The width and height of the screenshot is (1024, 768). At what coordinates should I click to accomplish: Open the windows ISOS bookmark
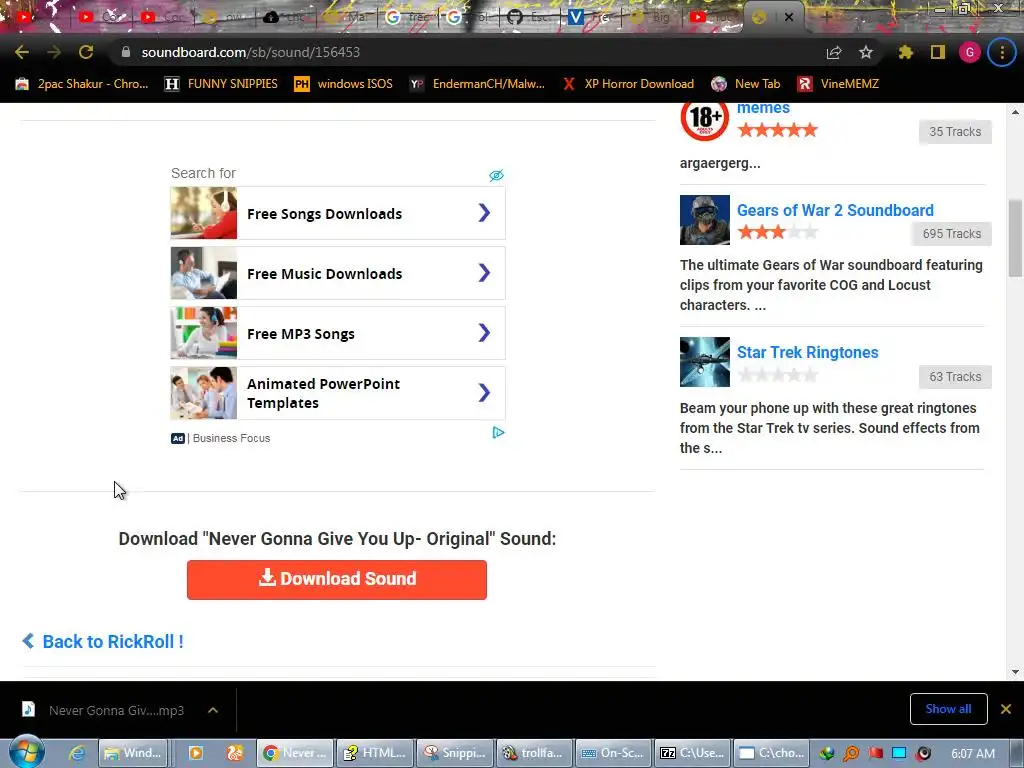[x=344, y=84]
